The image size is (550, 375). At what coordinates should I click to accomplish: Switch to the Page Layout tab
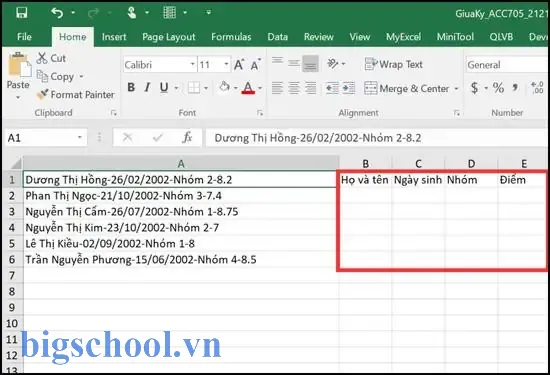(169, 37)
